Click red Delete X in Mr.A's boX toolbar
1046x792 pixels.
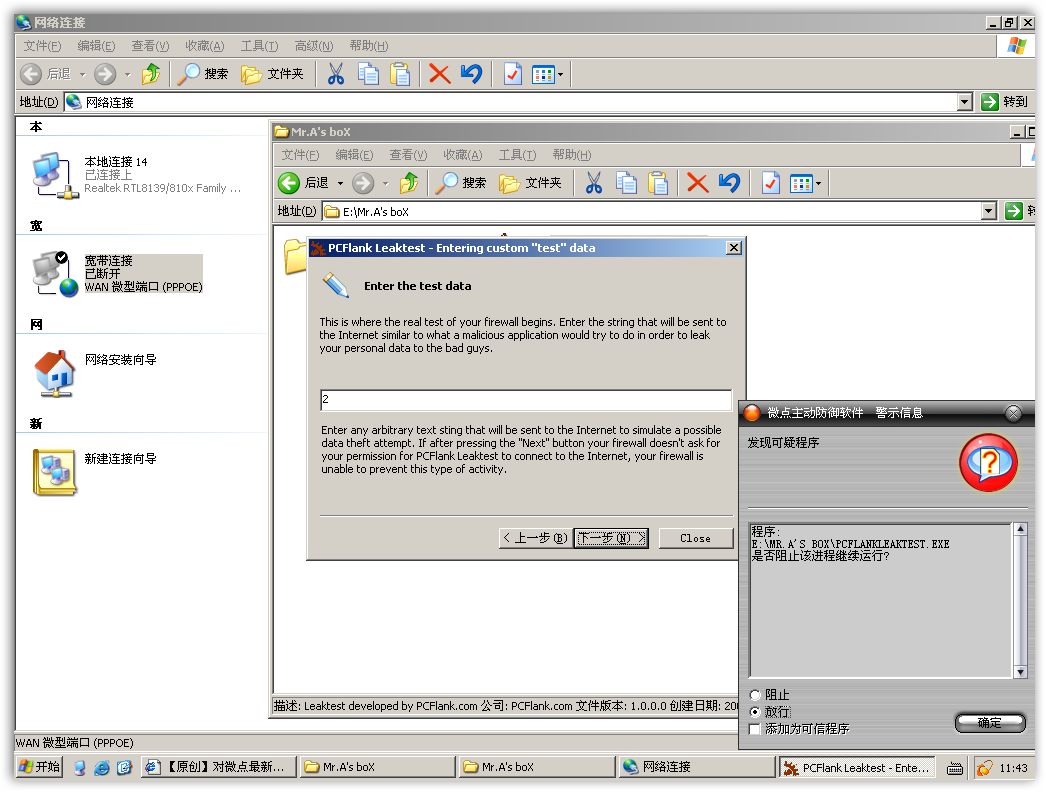pos(698,183)
